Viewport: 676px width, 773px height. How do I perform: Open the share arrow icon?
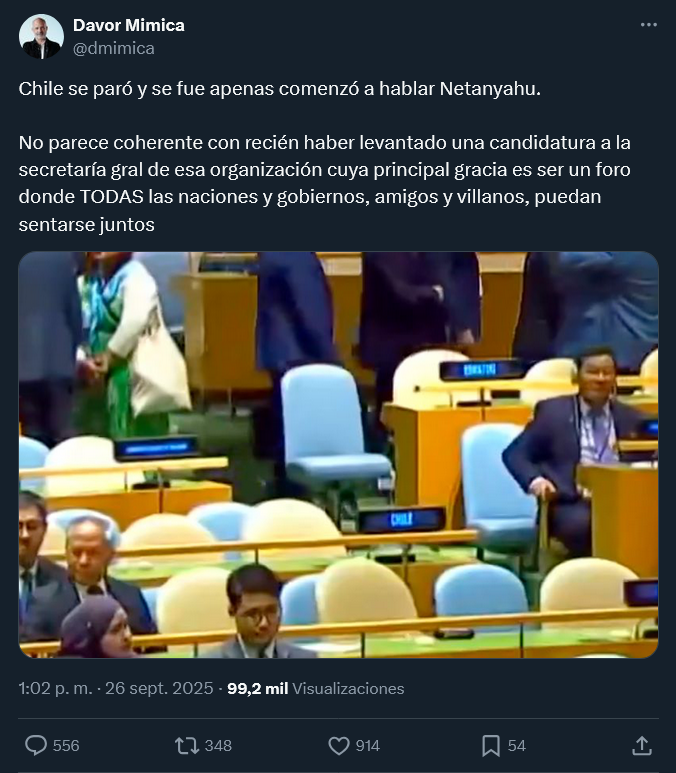coord(642,745)
